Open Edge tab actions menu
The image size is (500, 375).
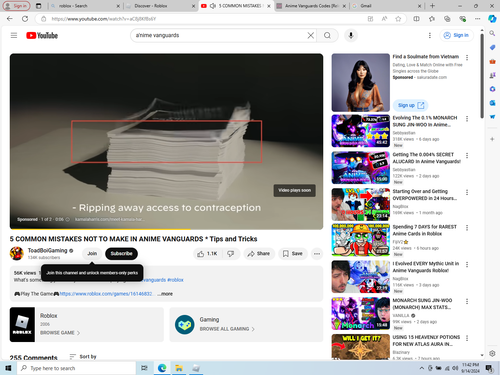[39, 6]
